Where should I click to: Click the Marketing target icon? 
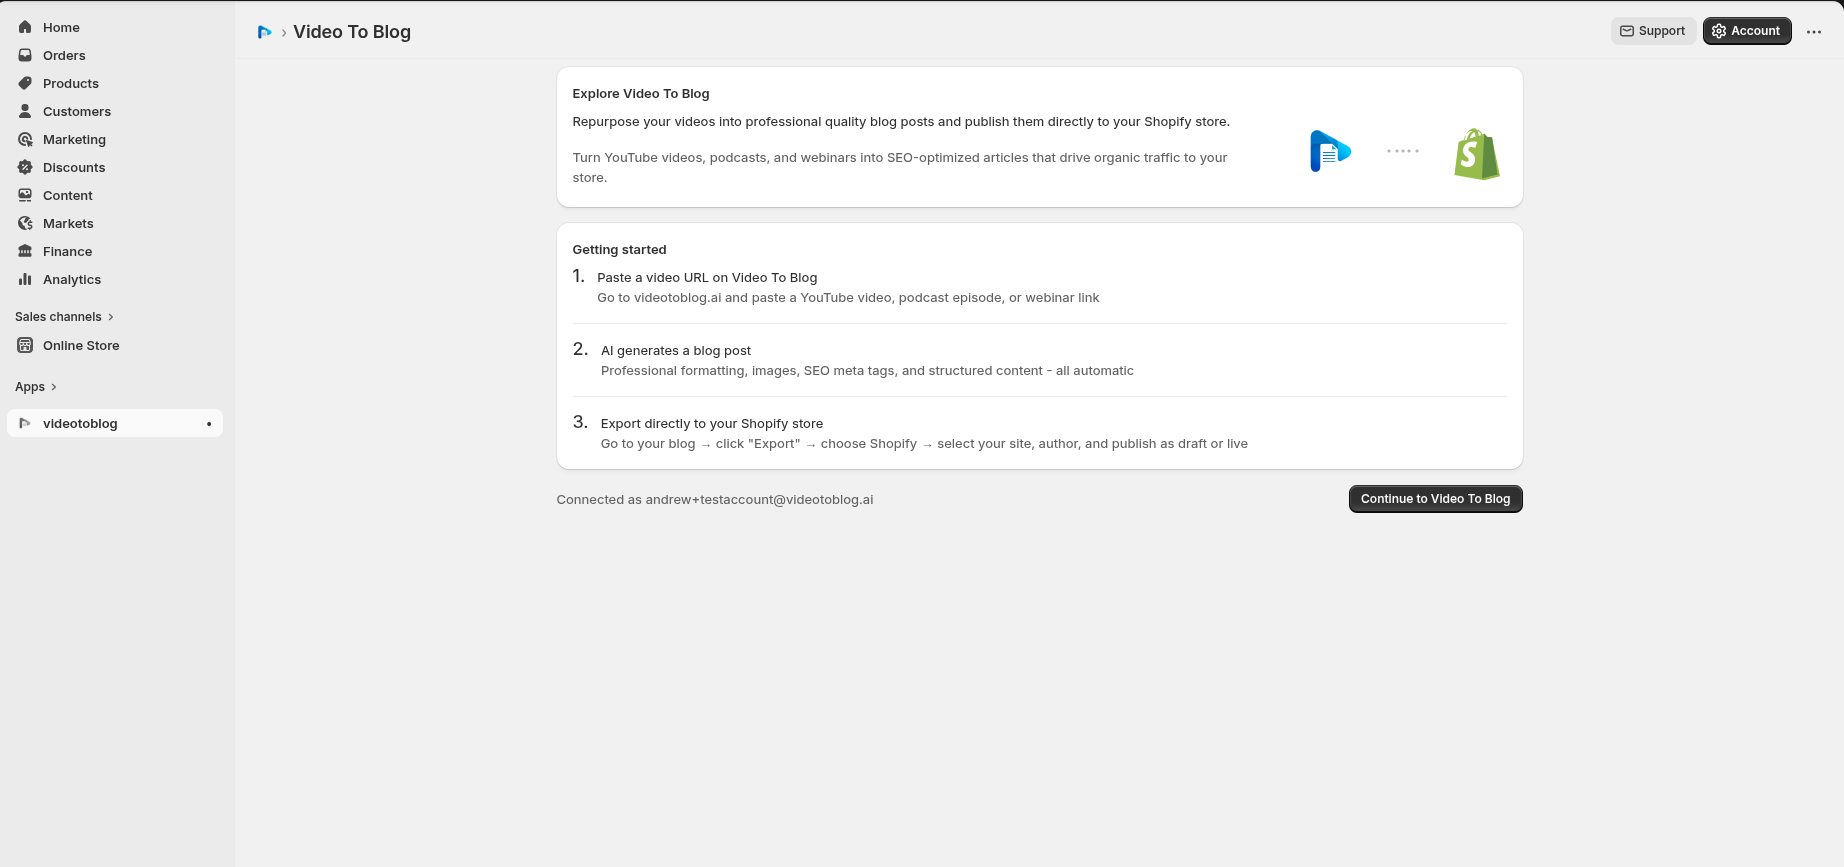(x=25, y=139)
